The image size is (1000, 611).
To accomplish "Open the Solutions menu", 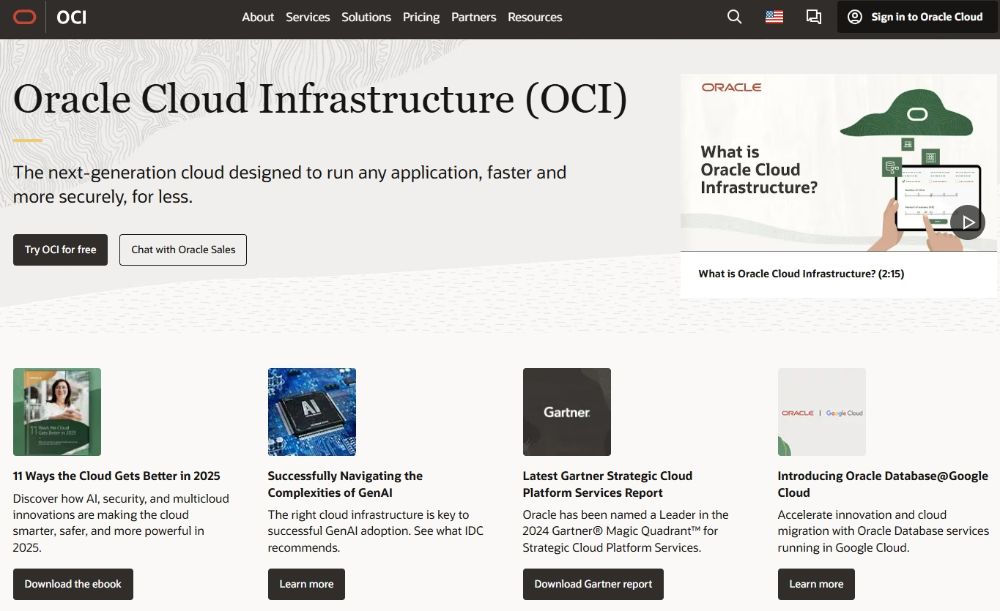I will coord(366,17).
